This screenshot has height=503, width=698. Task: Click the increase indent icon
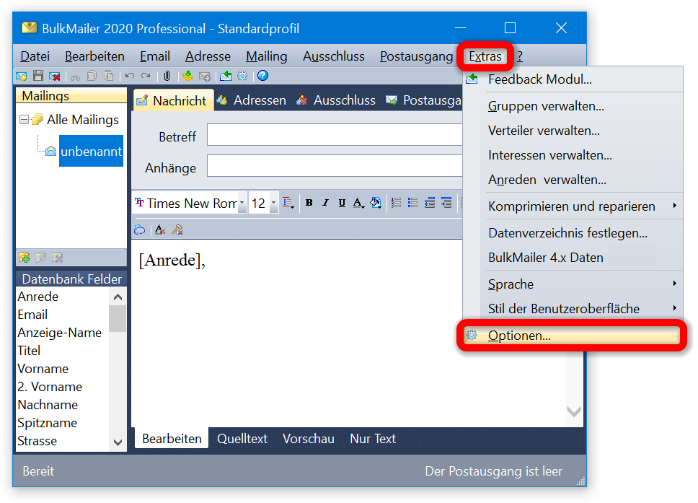(446, 203)
